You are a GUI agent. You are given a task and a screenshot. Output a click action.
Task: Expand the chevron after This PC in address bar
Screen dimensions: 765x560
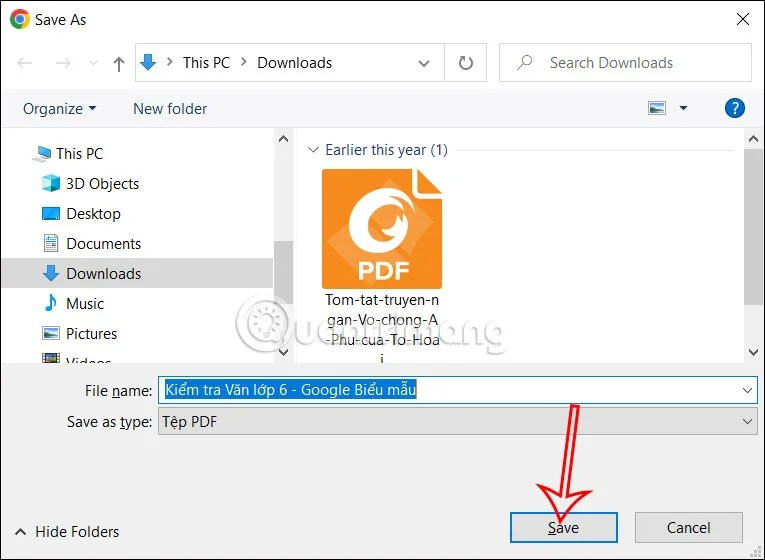pyautogui.click(x=243, y=62)
